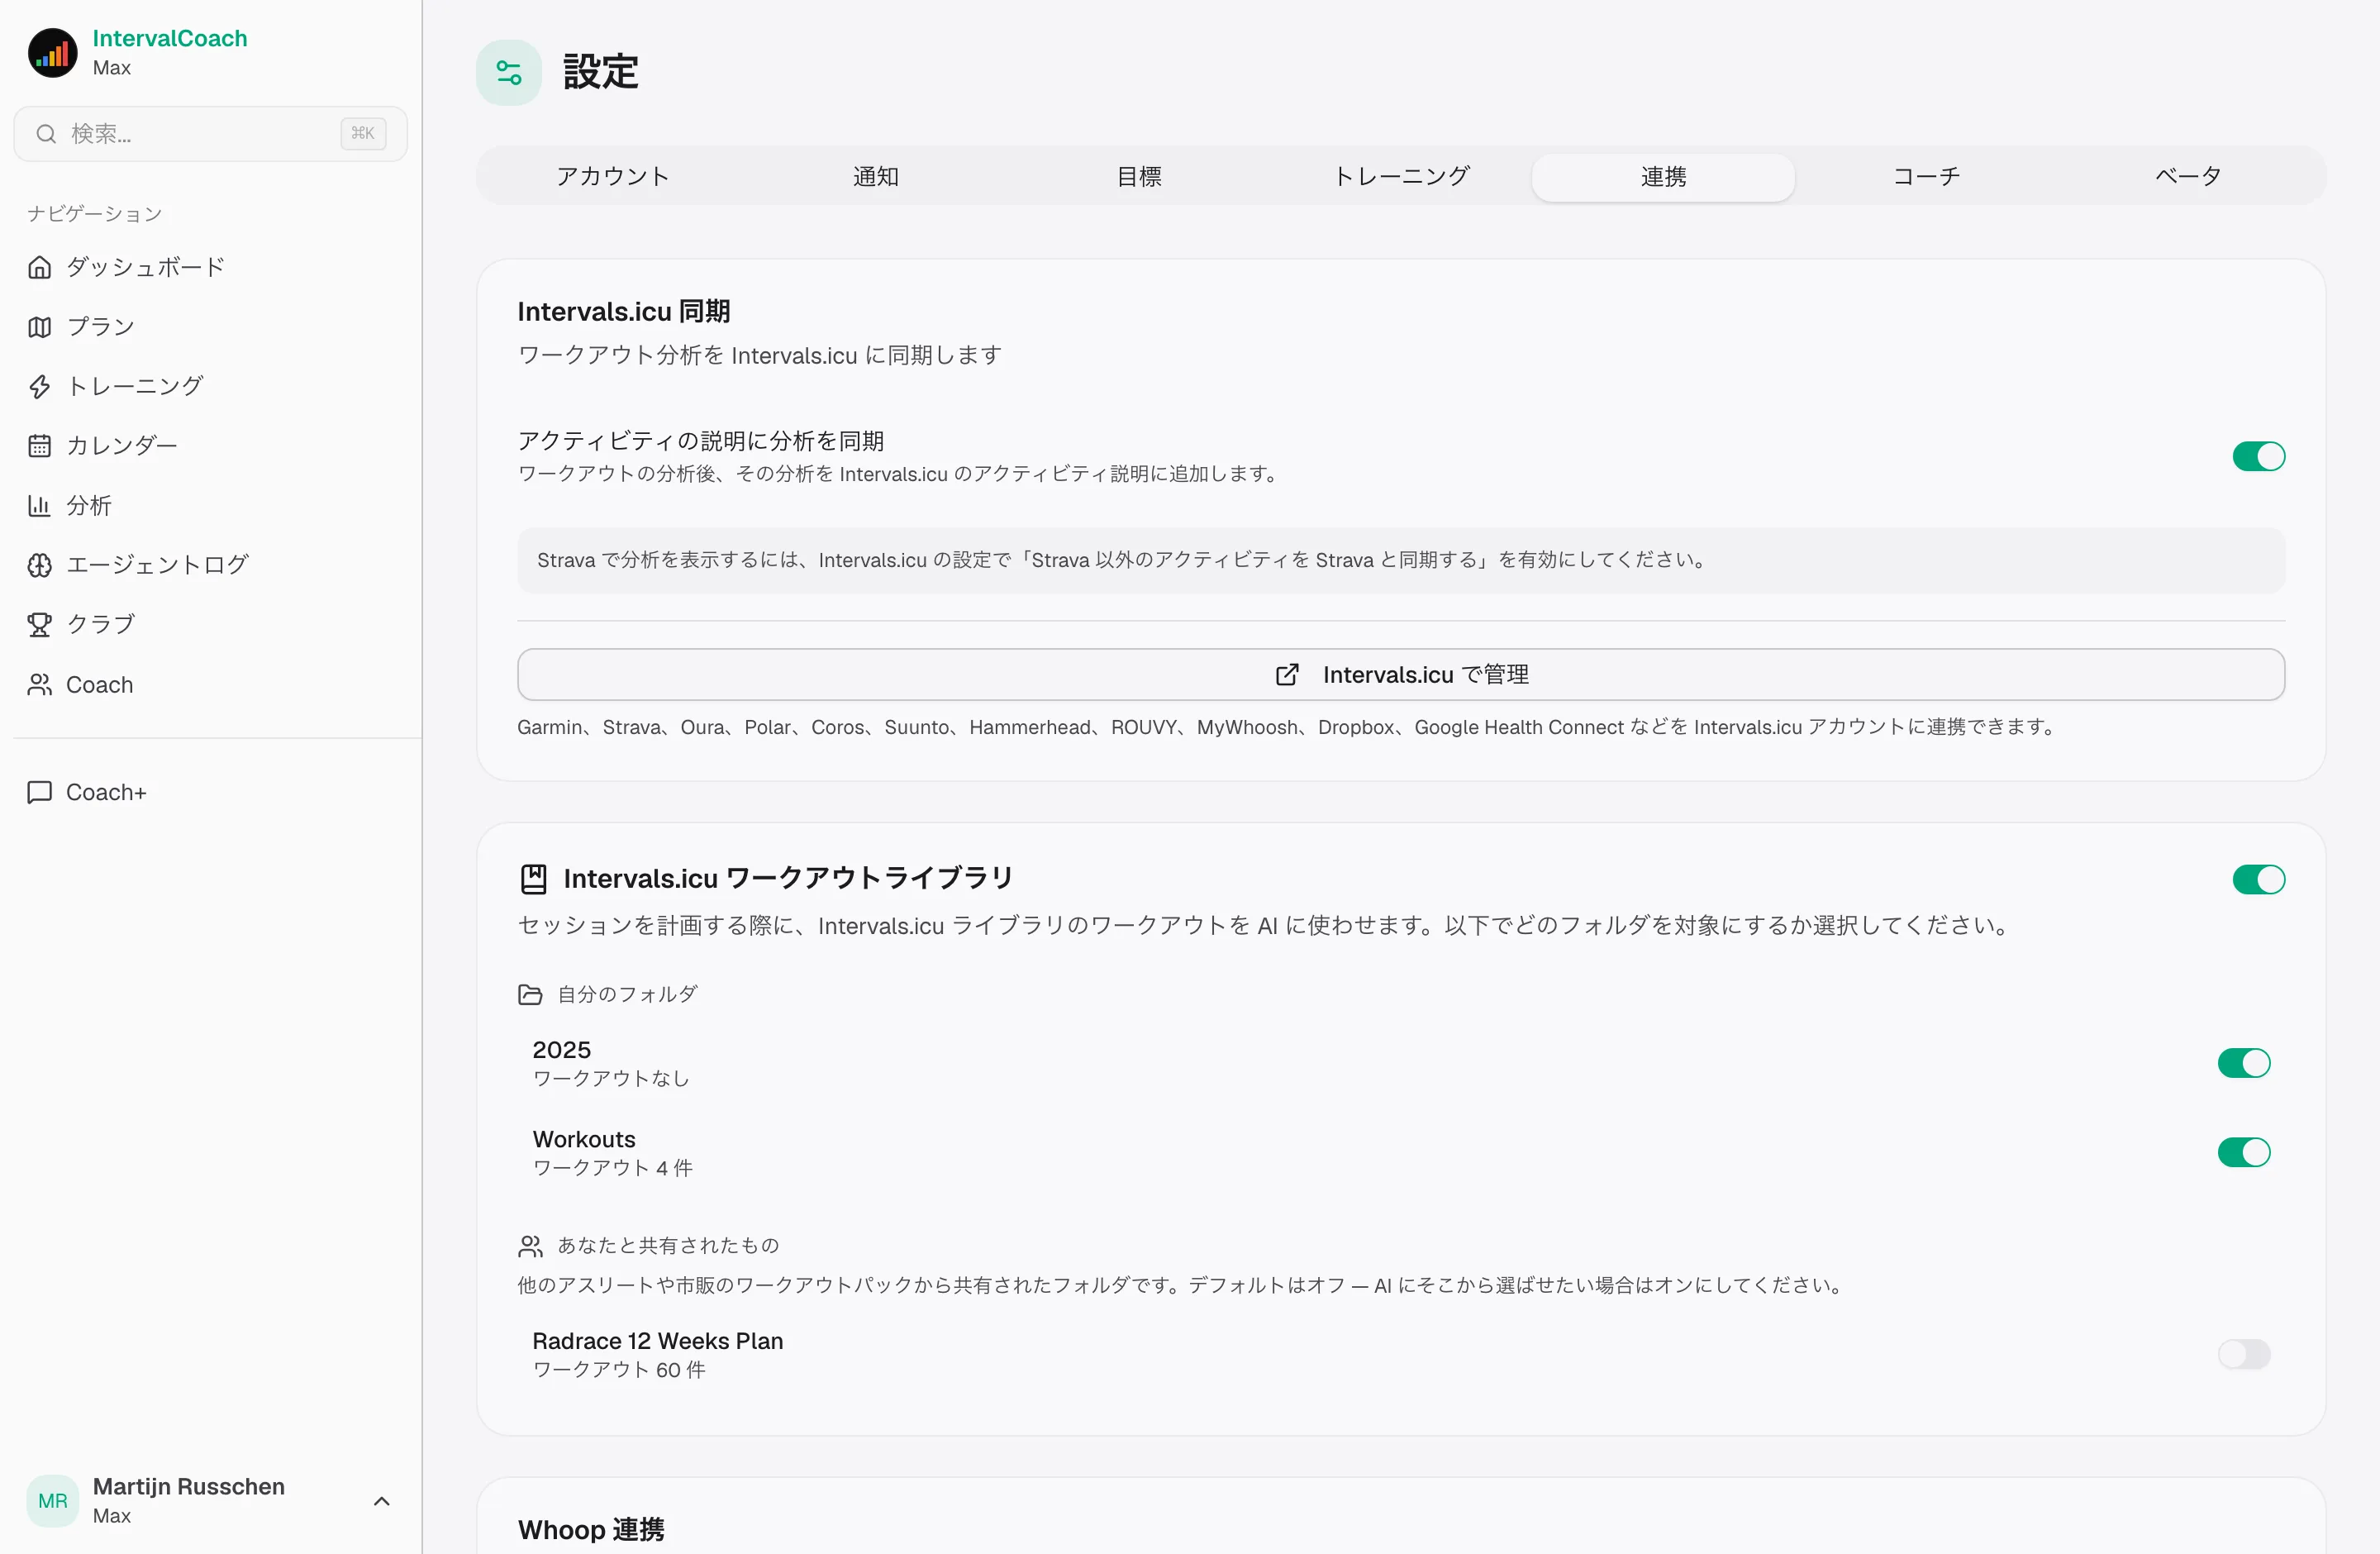Click the Martijn Russchen name
The height and width of the screenshot is (1554, 2380).
[x=189, y=1487]
